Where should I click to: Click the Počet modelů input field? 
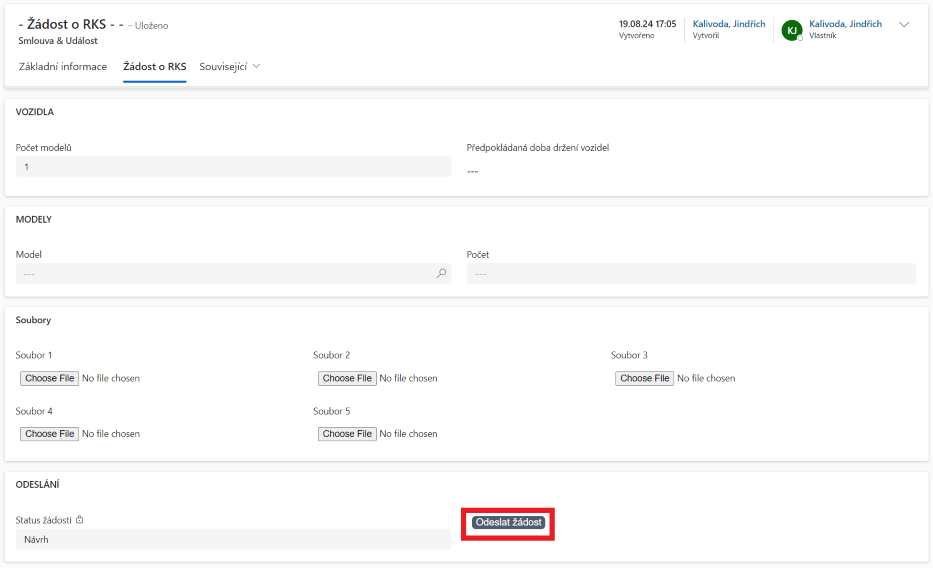click(233, 167)
